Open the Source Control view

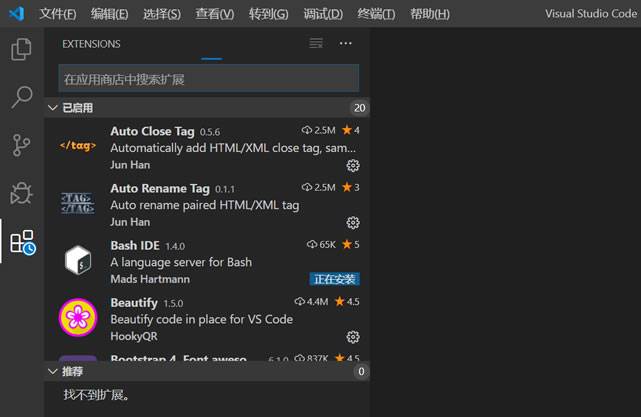click(x=21, y=145)
